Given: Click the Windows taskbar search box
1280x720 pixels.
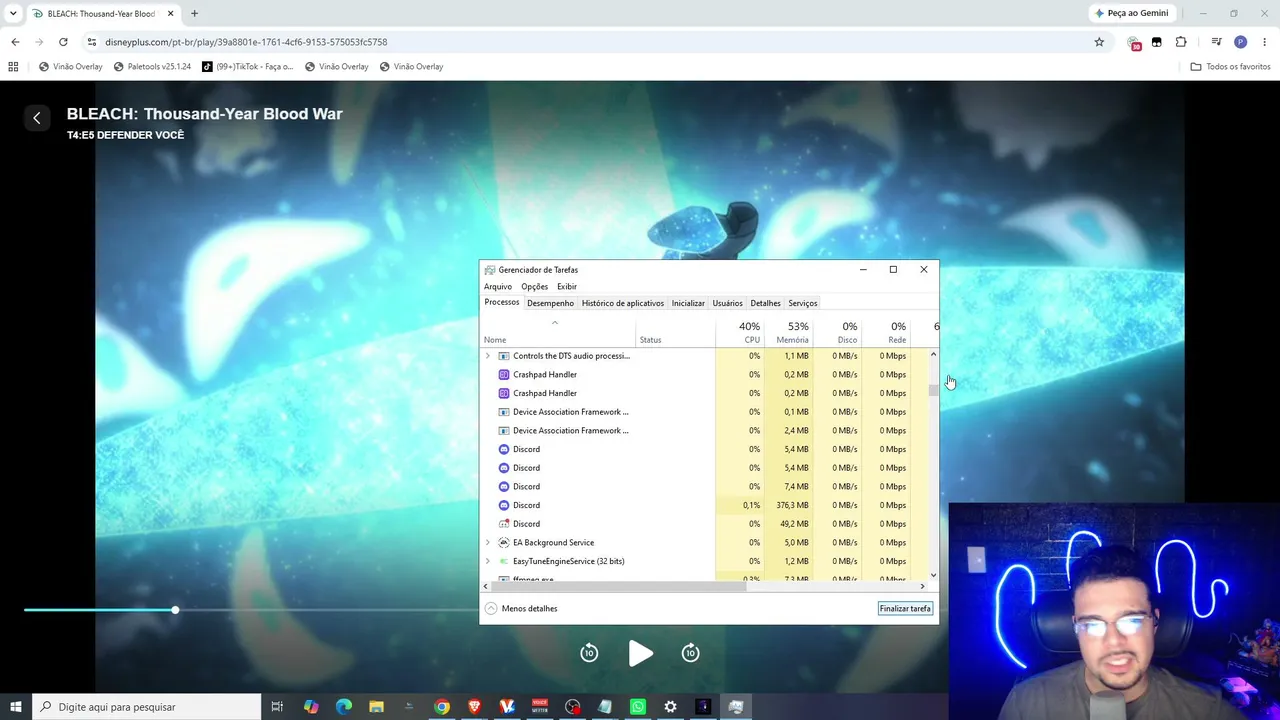Looking at the screenshot, I should coord(146,707).
